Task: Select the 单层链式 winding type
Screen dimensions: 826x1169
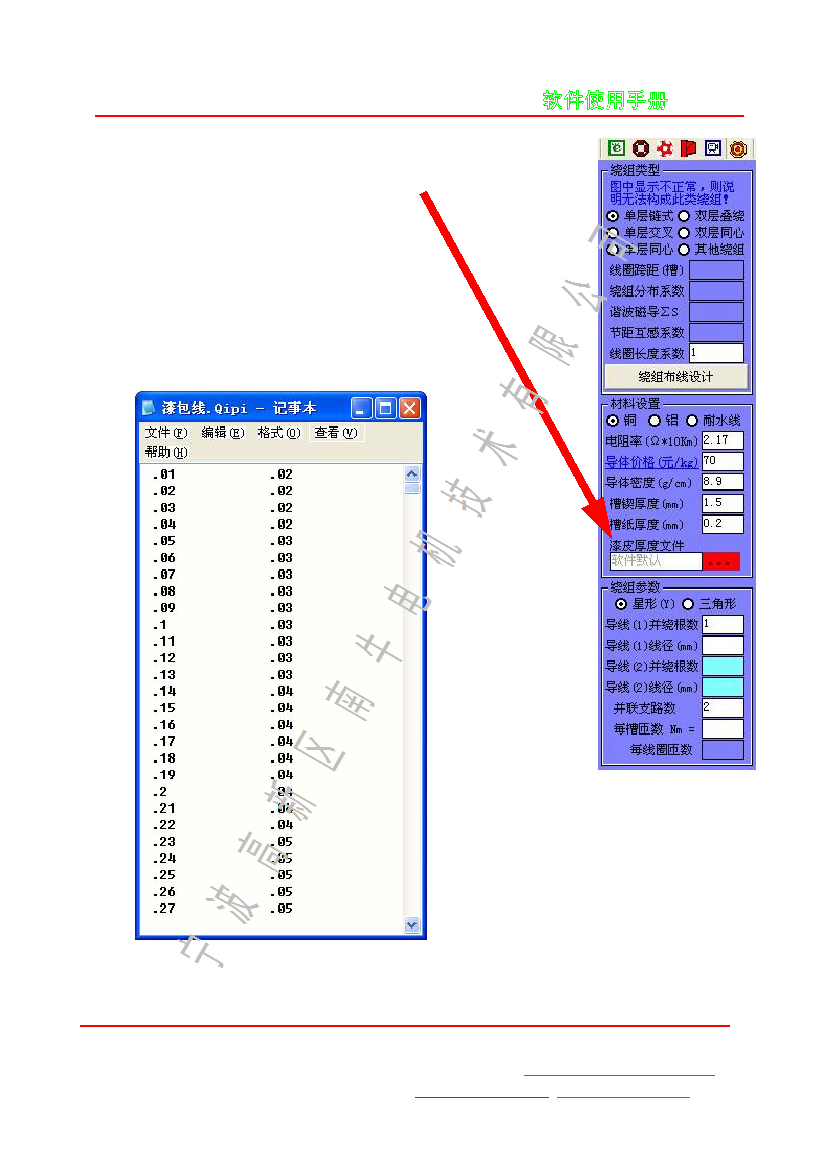Action: coord(613,215)
